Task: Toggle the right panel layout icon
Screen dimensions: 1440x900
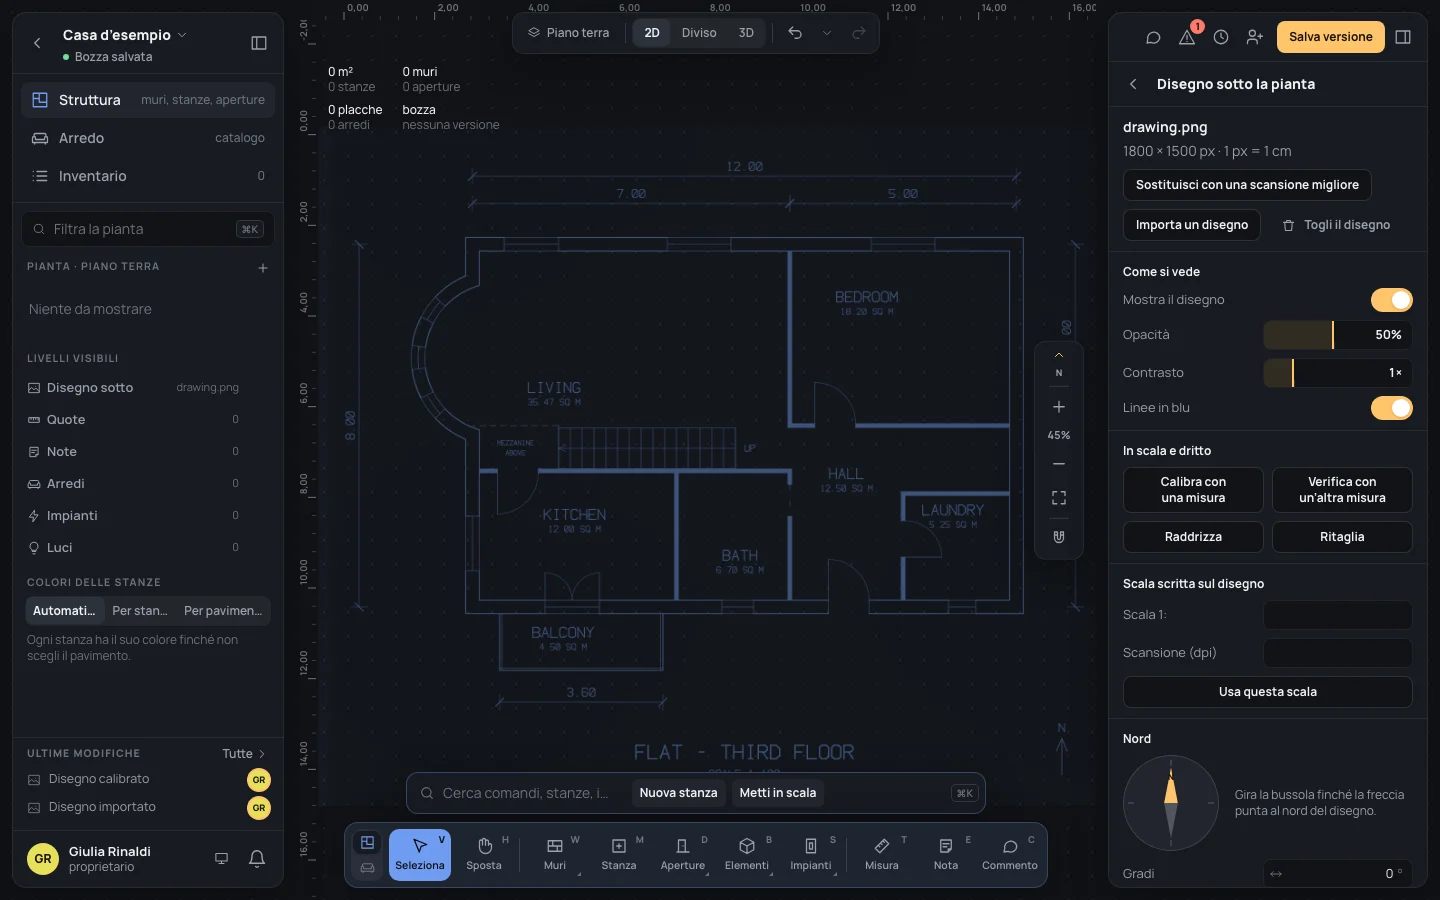Action: 1403,37
